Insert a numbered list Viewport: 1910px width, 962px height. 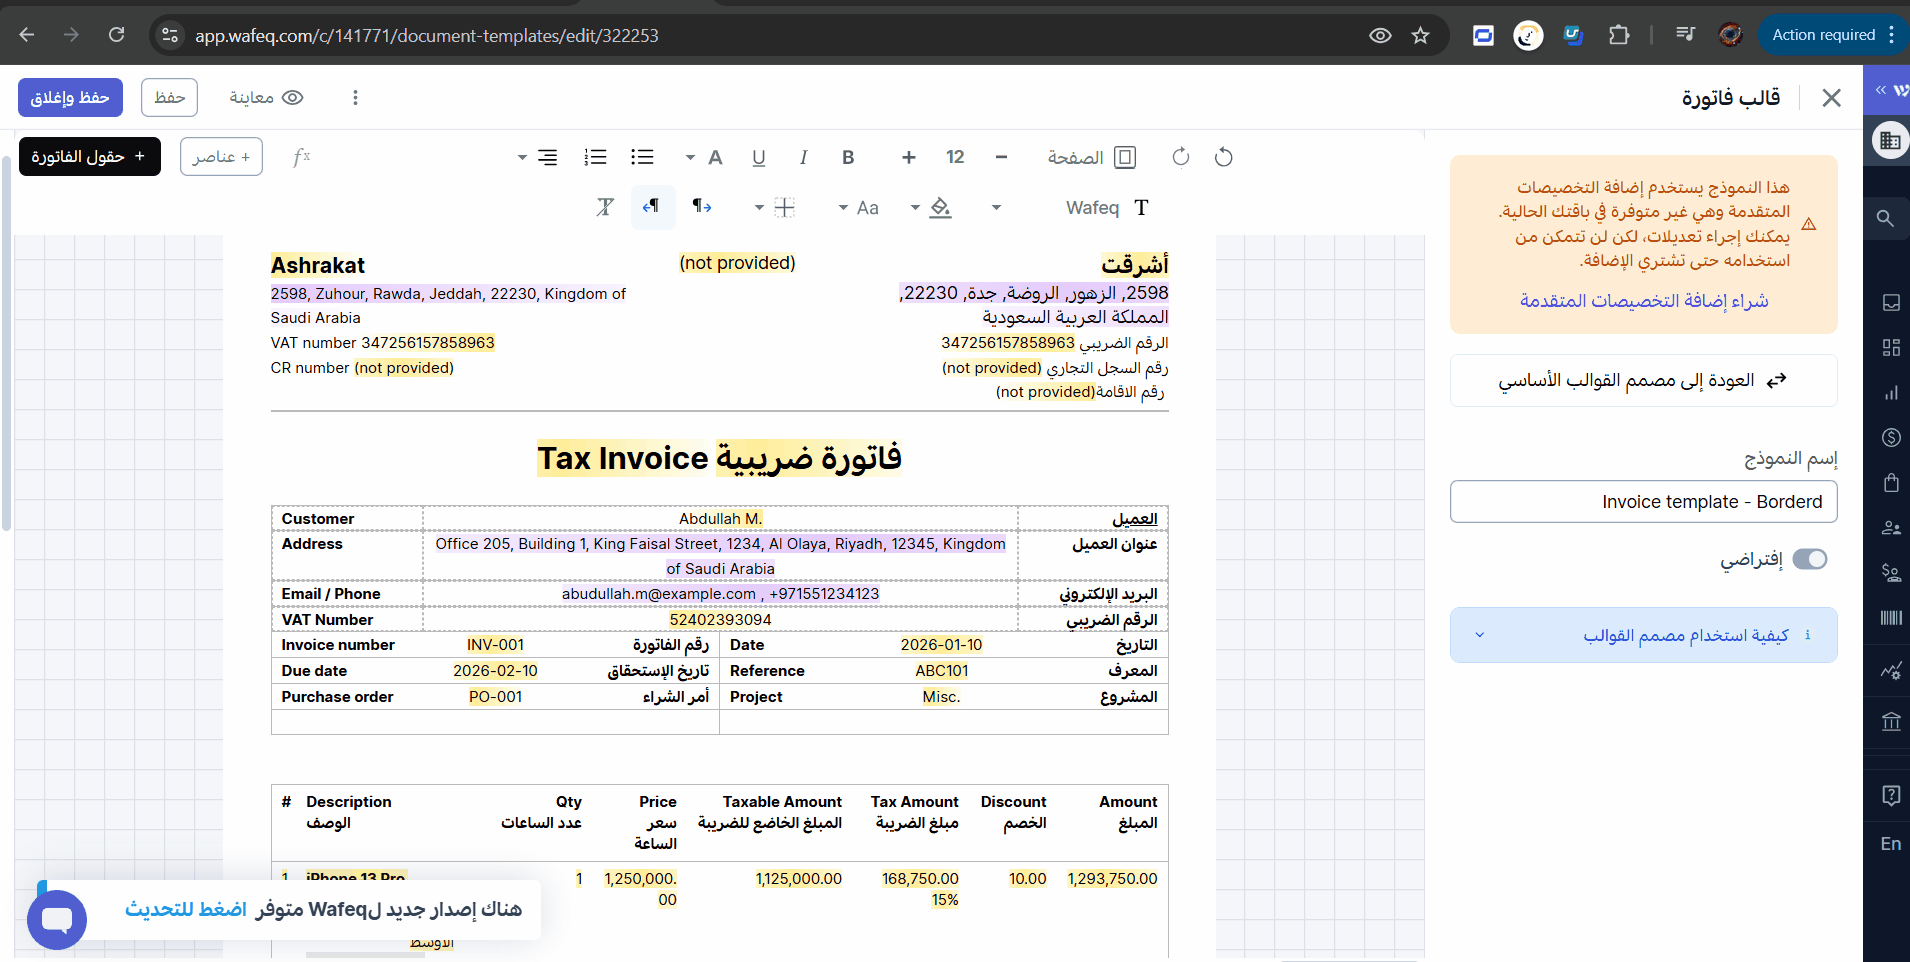tap(596, 157)
